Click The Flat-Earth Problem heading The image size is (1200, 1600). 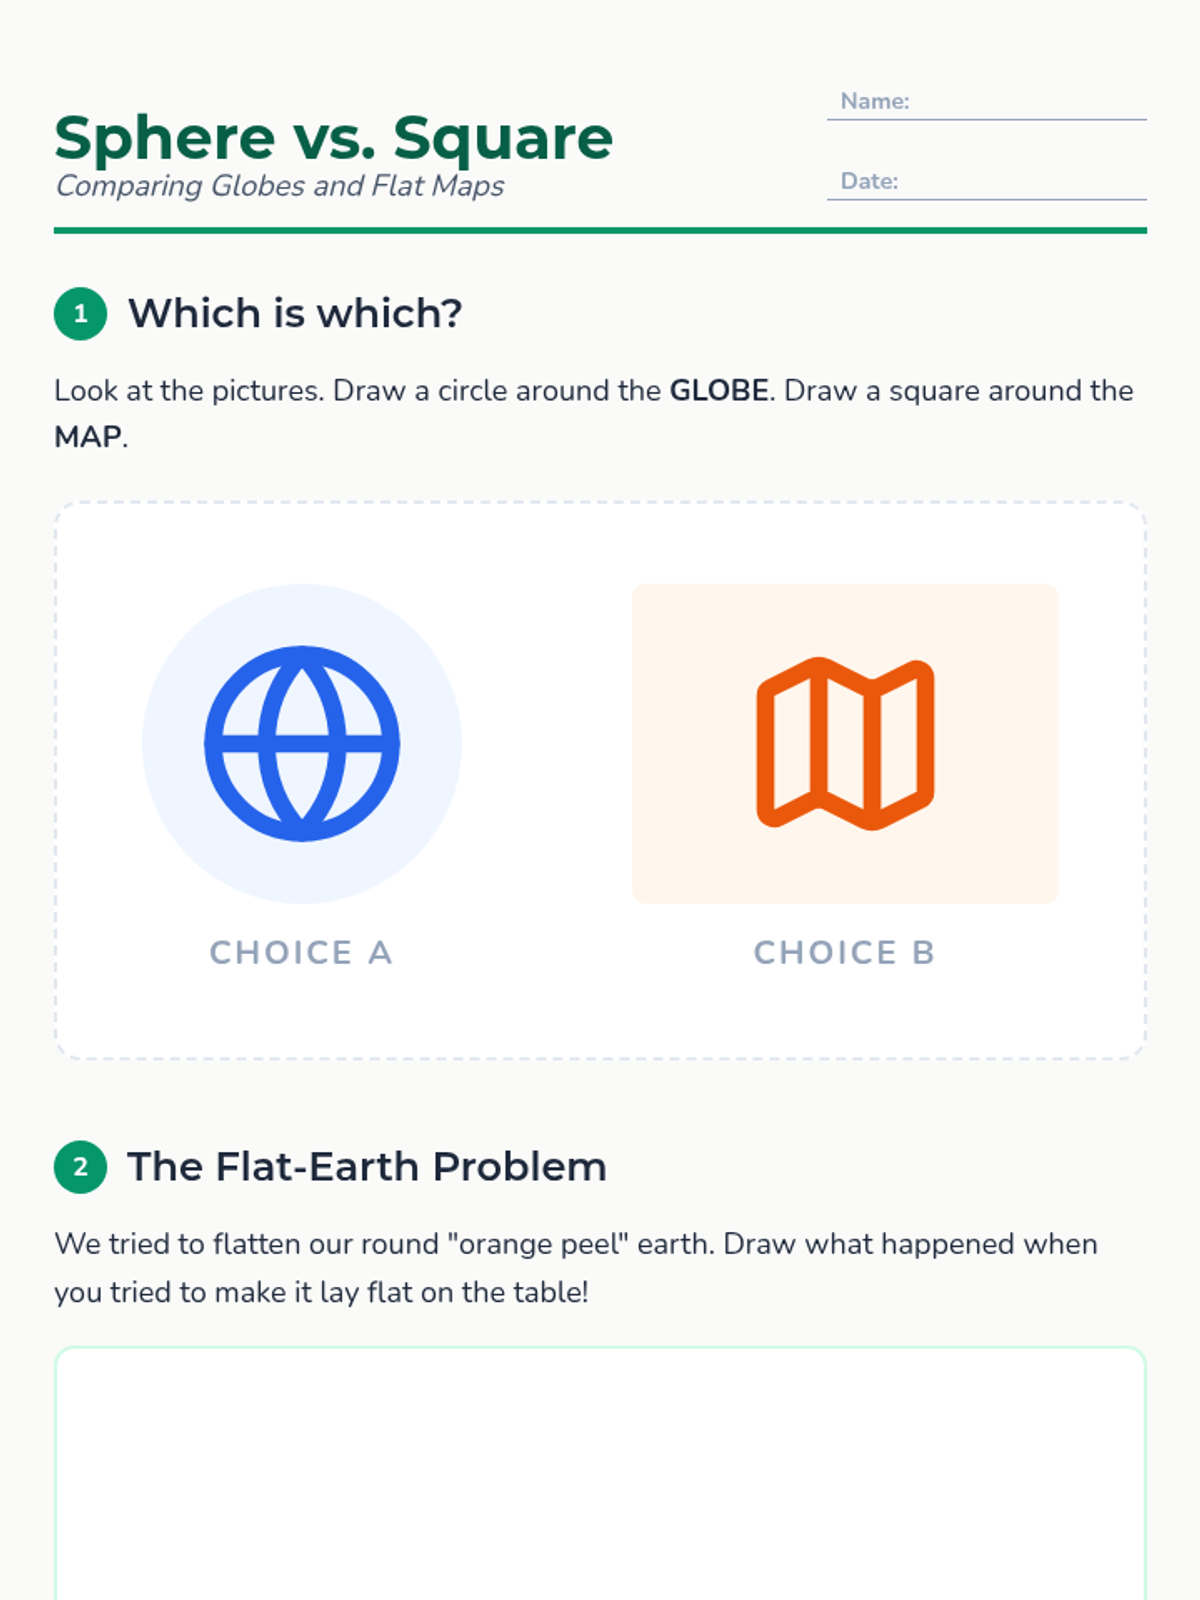(367, 1167)
